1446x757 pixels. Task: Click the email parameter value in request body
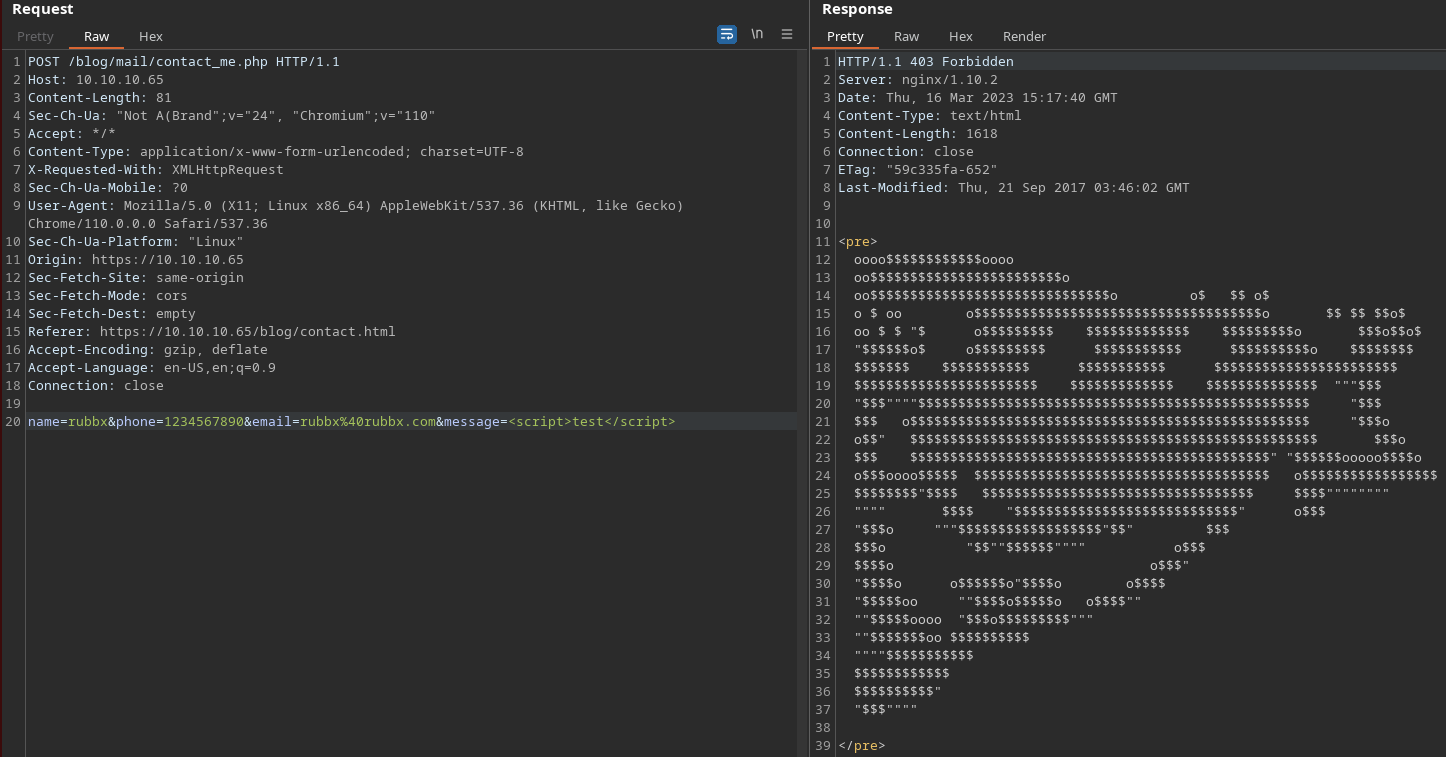(368, 422)
